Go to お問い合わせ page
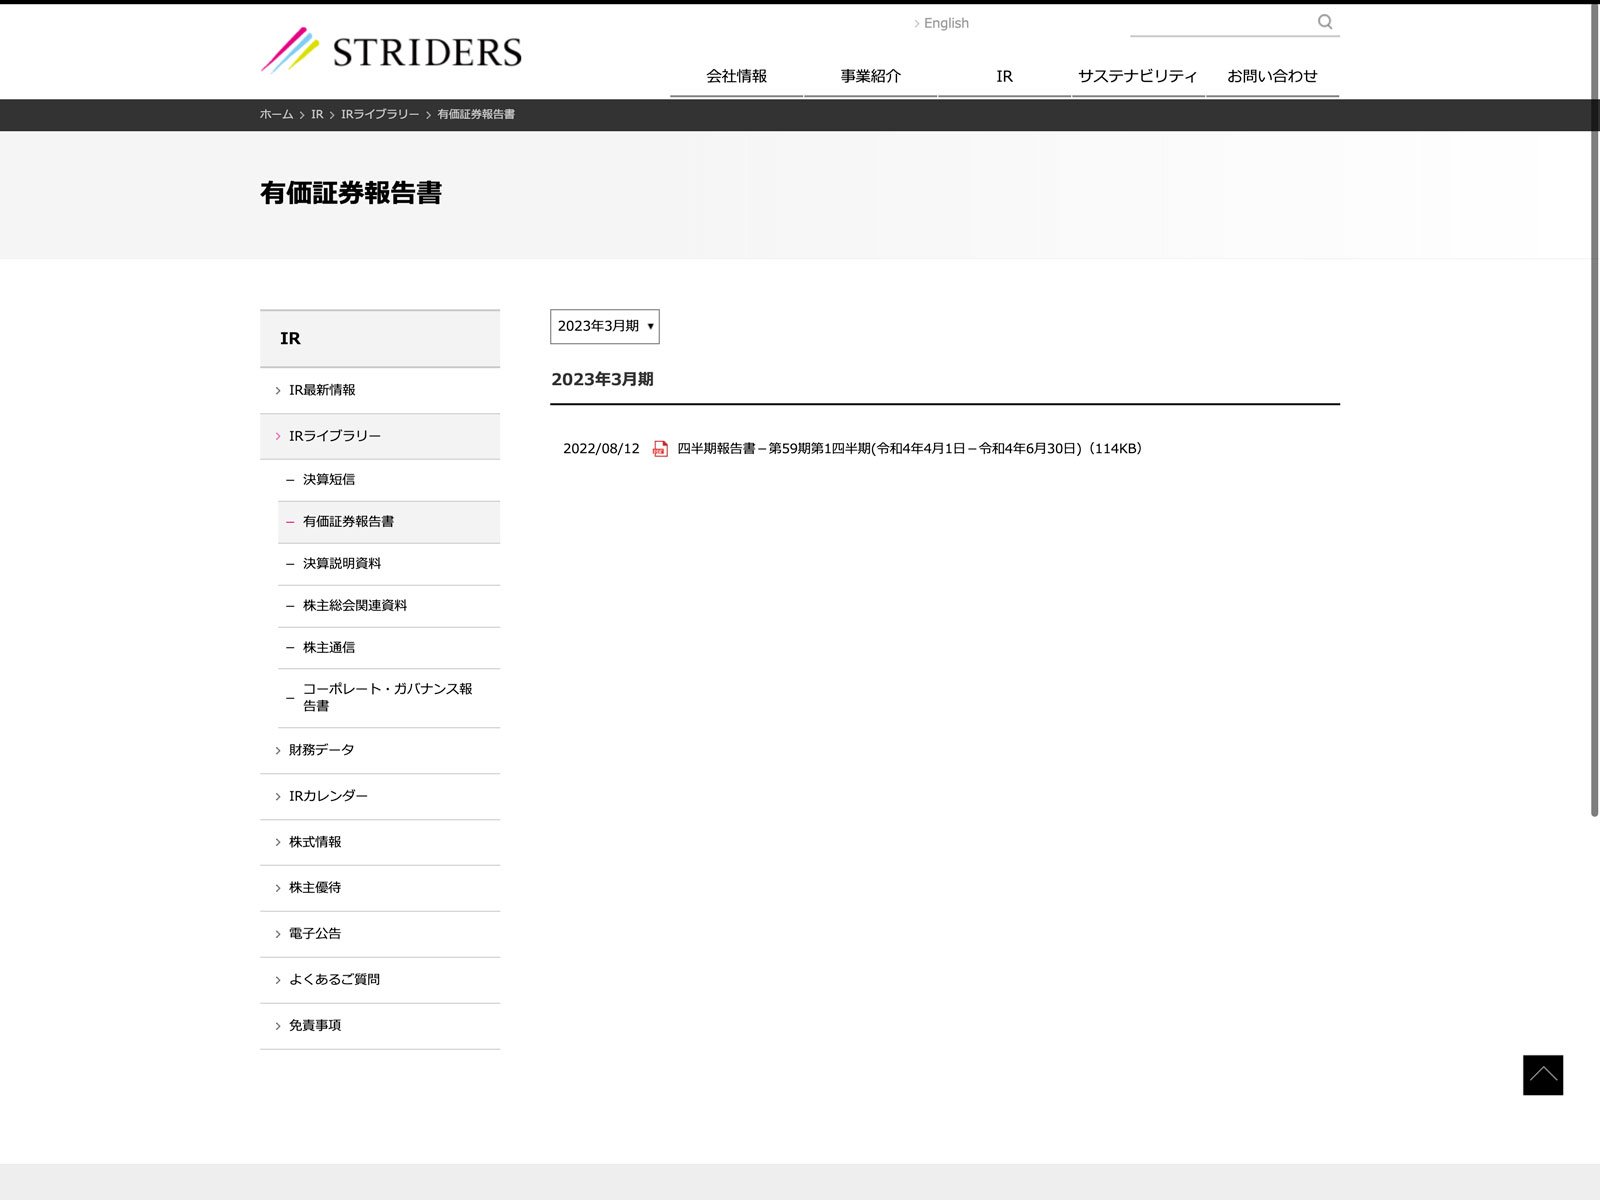This screenshot has height=1200, width=1600. pyautogui.click(x=1272, y=76)
